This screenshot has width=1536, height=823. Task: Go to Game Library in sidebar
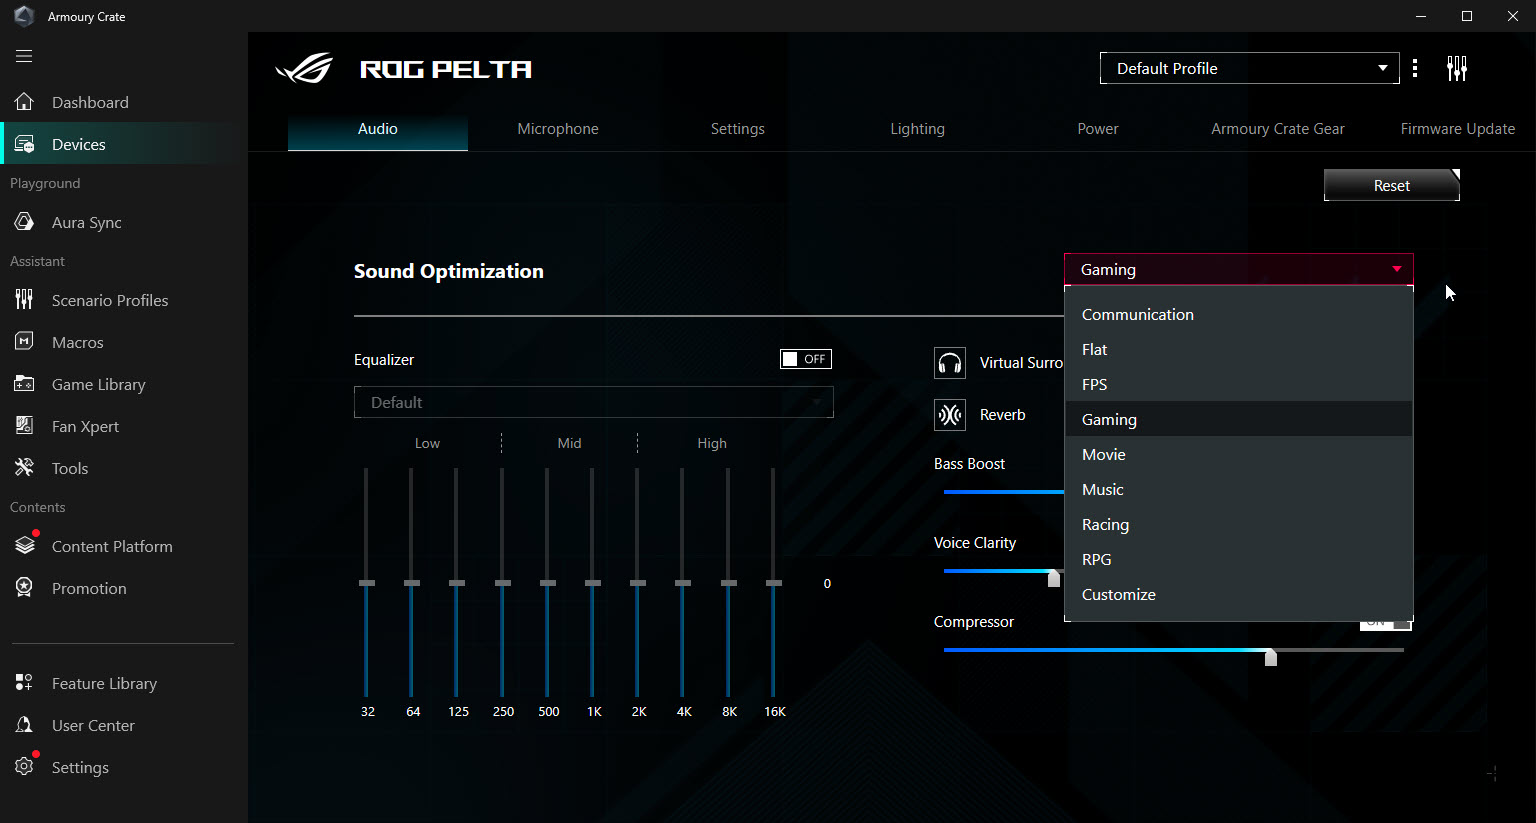tap(124, 384)
